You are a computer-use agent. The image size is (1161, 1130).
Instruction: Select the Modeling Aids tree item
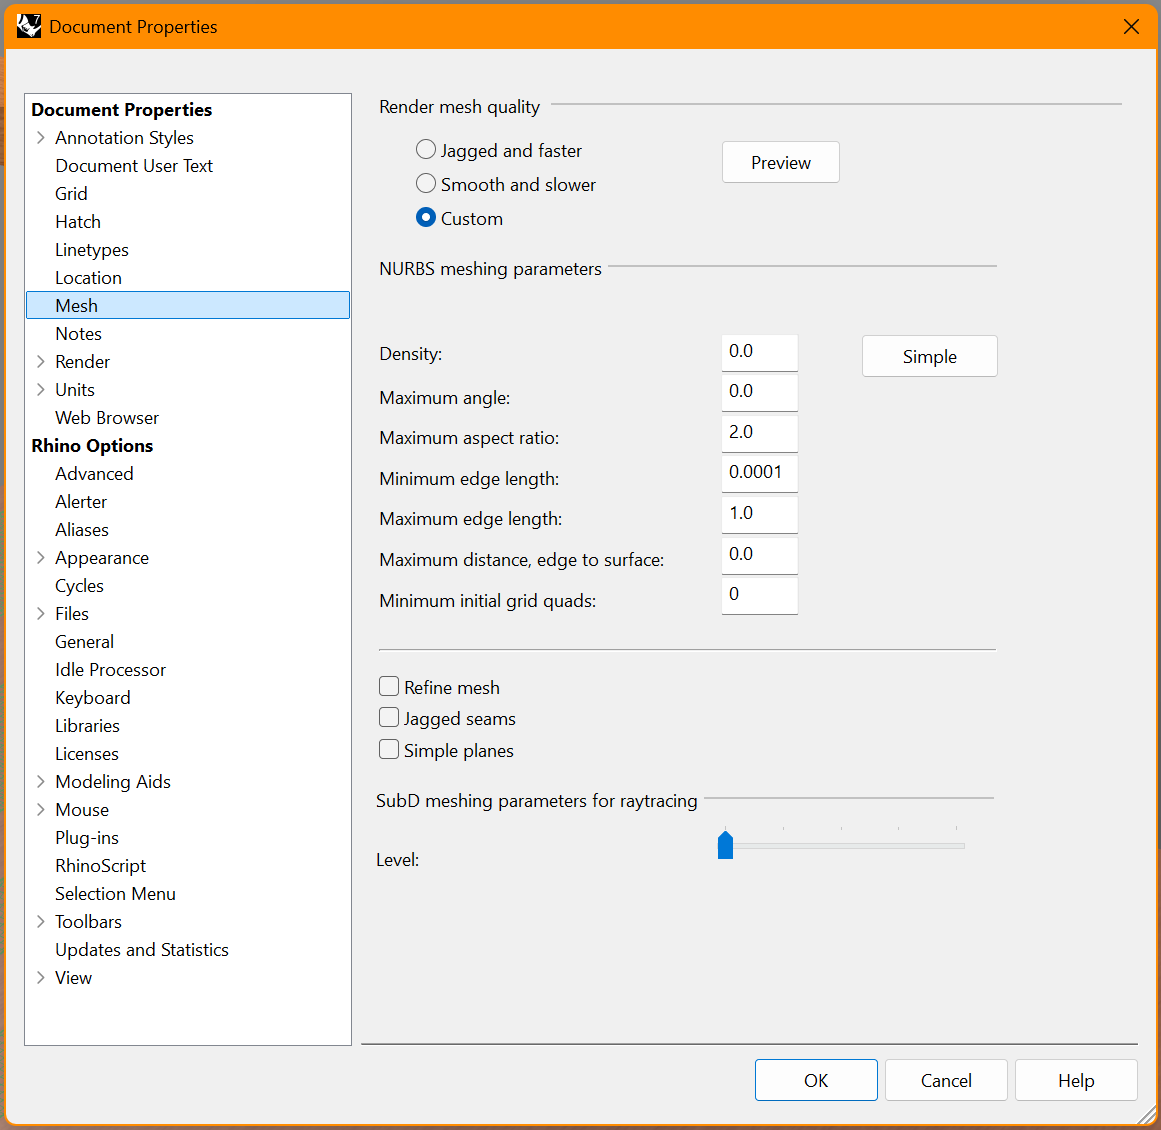click(113, 782)
